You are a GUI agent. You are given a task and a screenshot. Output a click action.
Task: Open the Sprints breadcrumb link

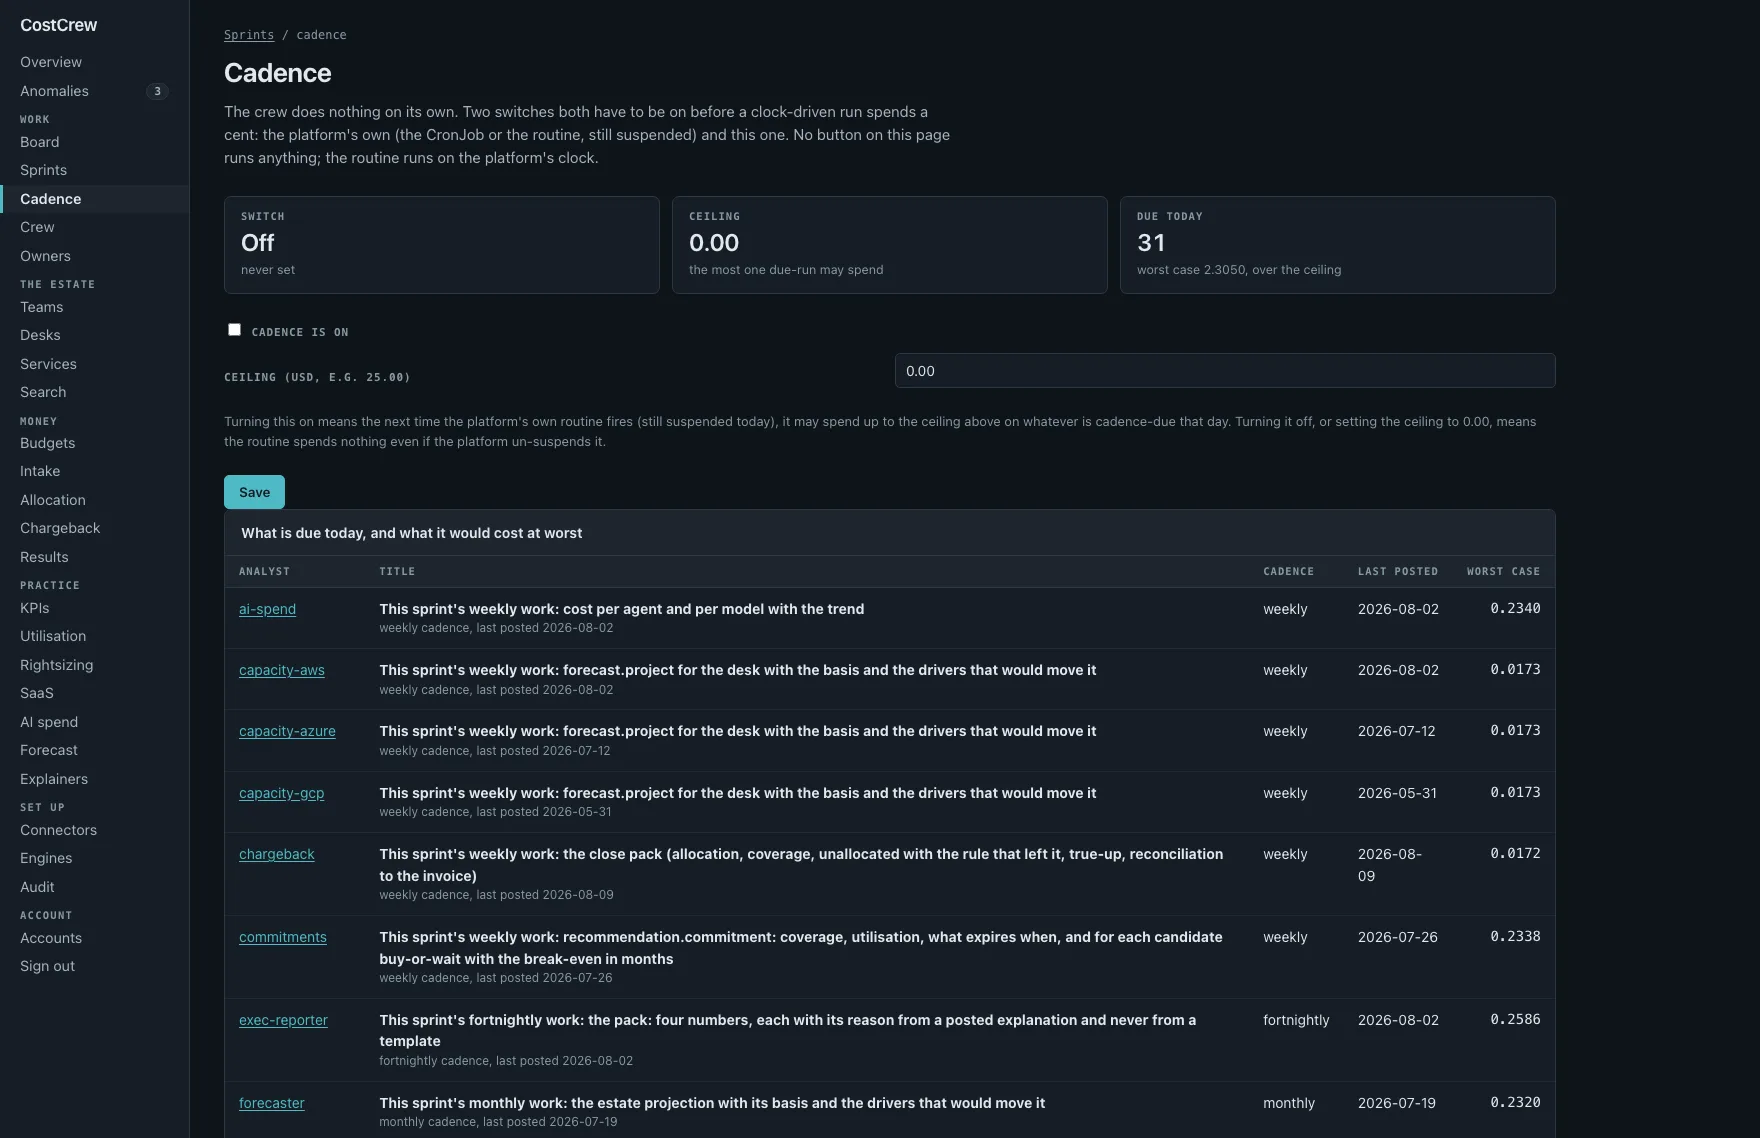click(249, 35)
